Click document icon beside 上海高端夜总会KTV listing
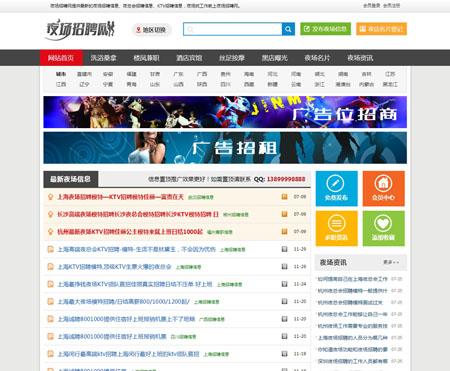Image resolution: width=450 pixels, height=371 pixels. 50,249
